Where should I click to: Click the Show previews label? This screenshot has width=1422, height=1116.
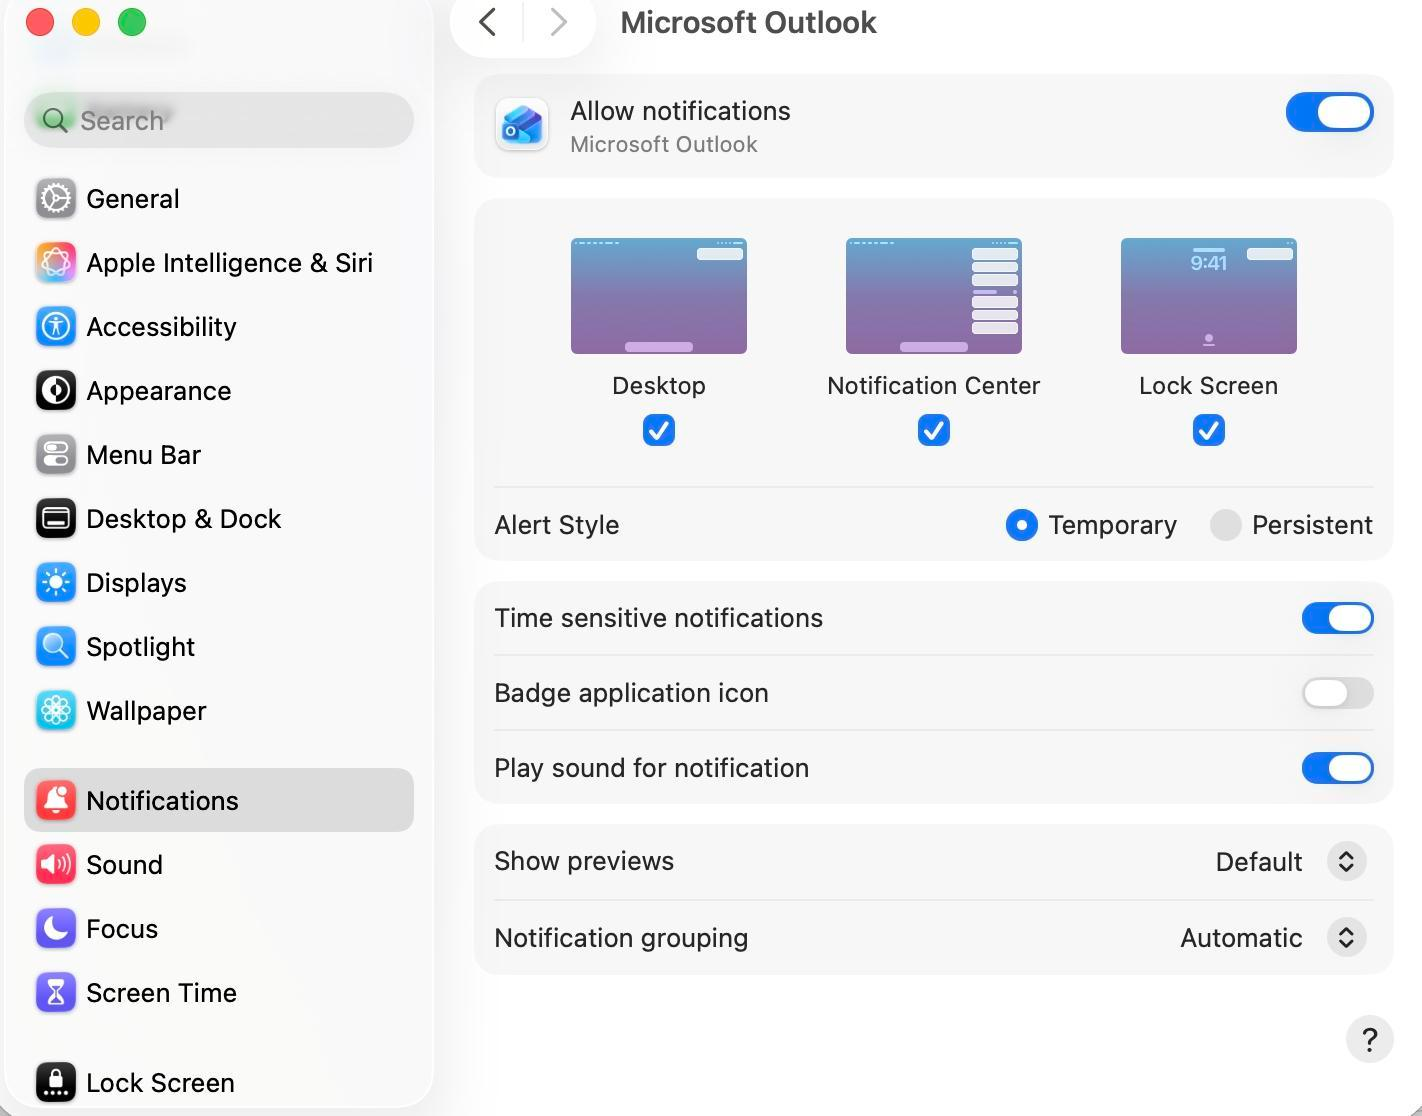tap(585, 861)
